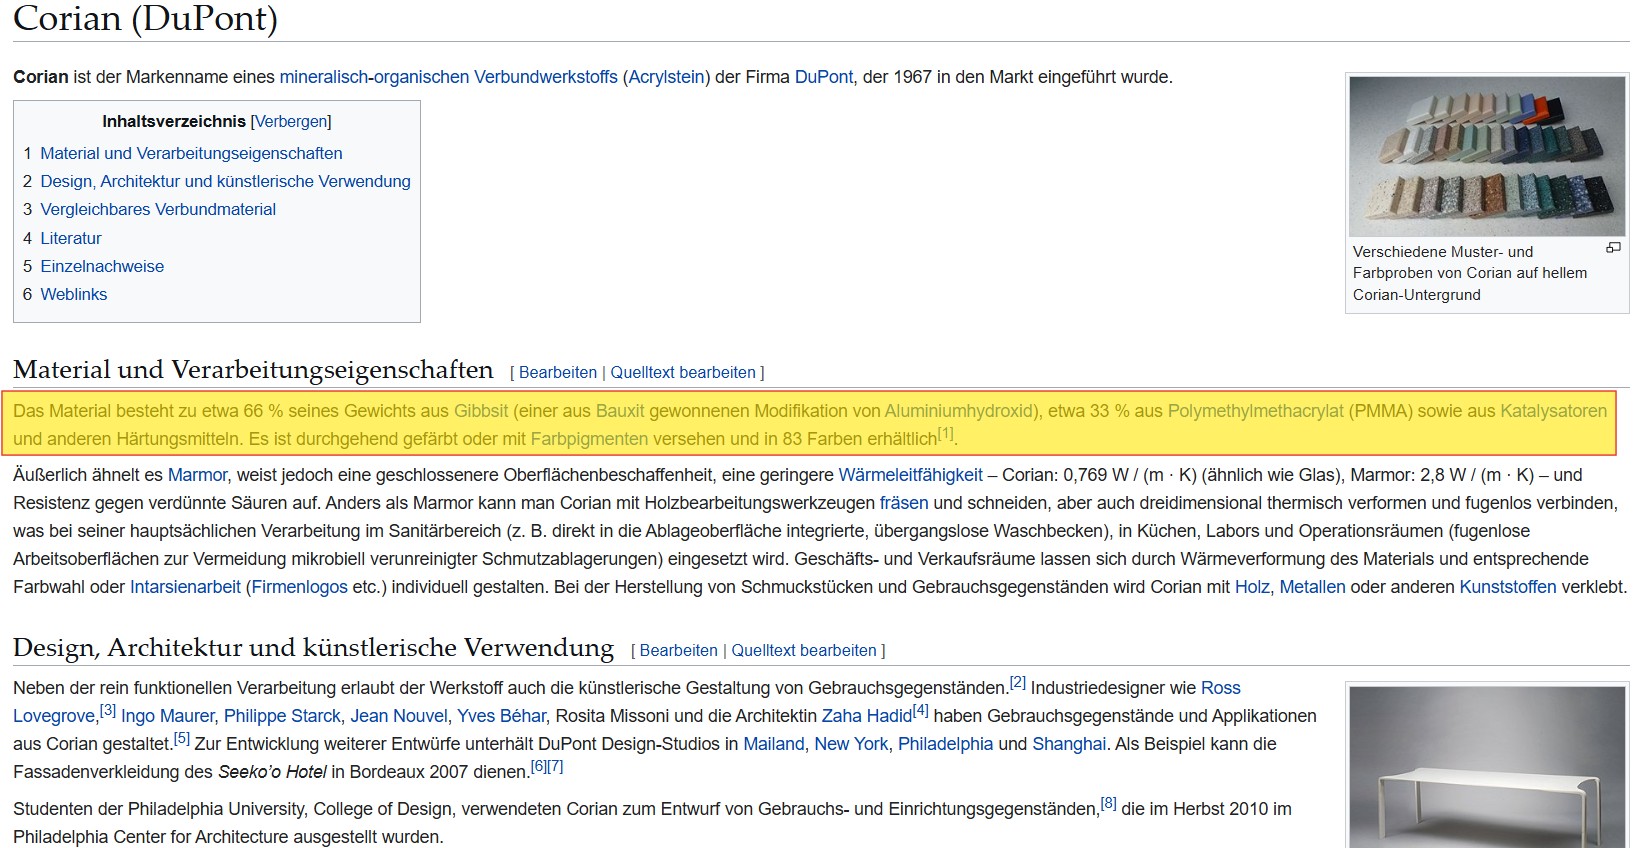Click the Inhaltsverzeichnis heading text

[x=174, y=121]
